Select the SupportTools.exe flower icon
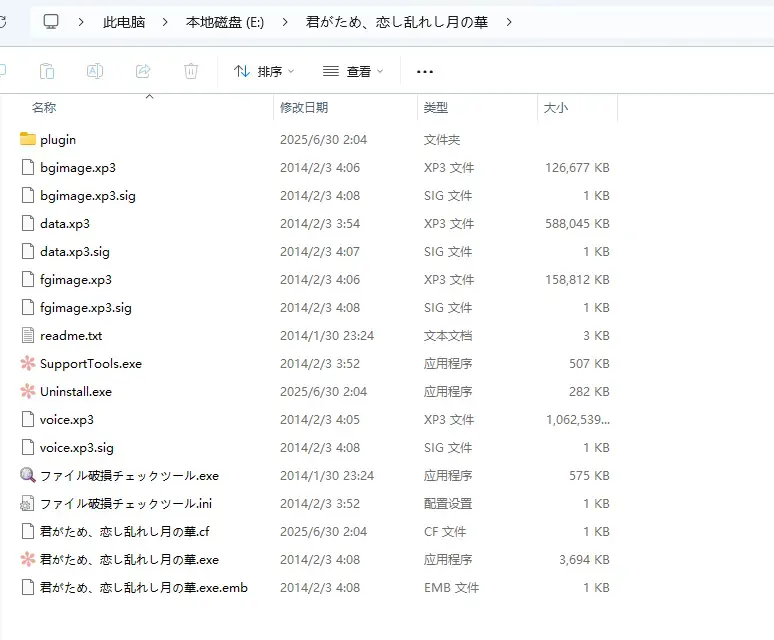 (x=28, y=364)
